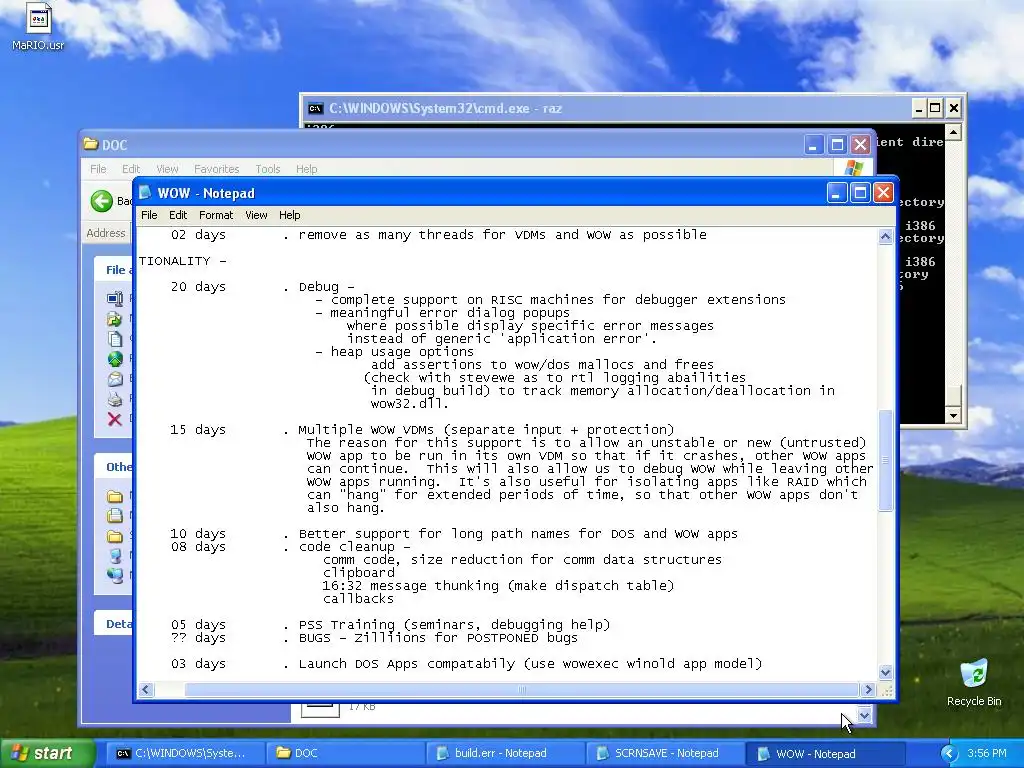Click Notepad horizontal scrollbar left arrow
The height and width of the screenshot is (768, 1024).
pyautogui.click(x=146, y=690)
